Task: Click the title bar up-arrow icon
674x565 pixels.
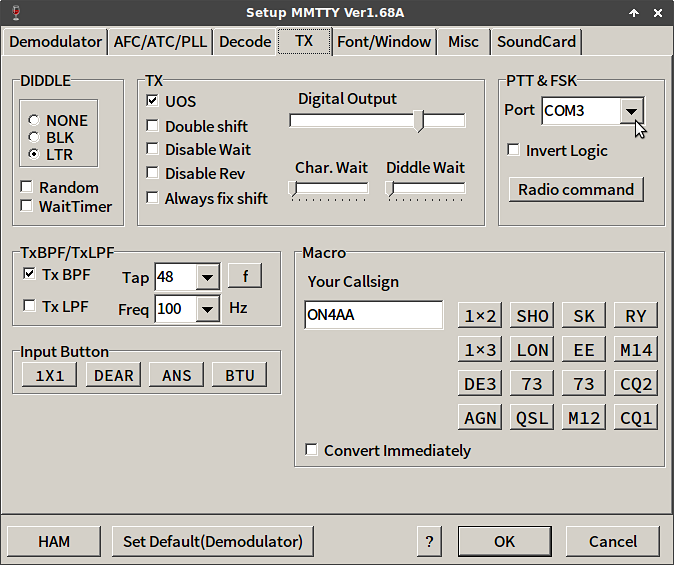Action: pyautogui.click(x=634, y=13)
